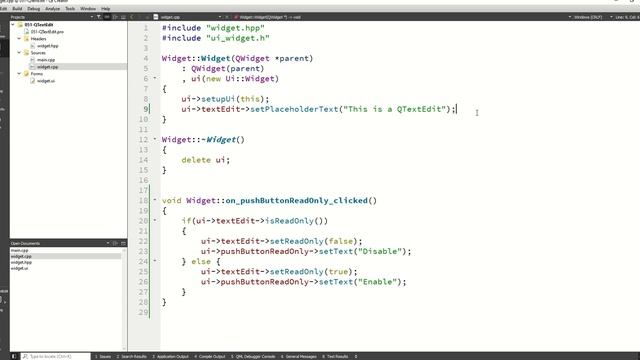Screen dimensions: 640x360
Task: Open the Analyze menu
Action: coord(52,9)
